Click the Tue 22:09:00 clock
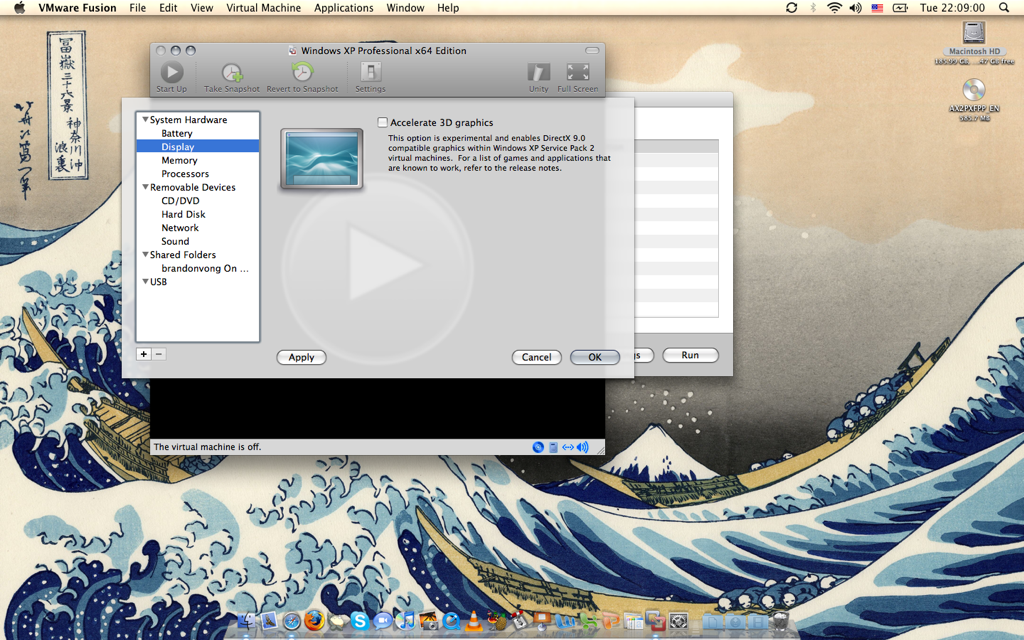The height and width of the screenshot is (640, 1024). 952,8
